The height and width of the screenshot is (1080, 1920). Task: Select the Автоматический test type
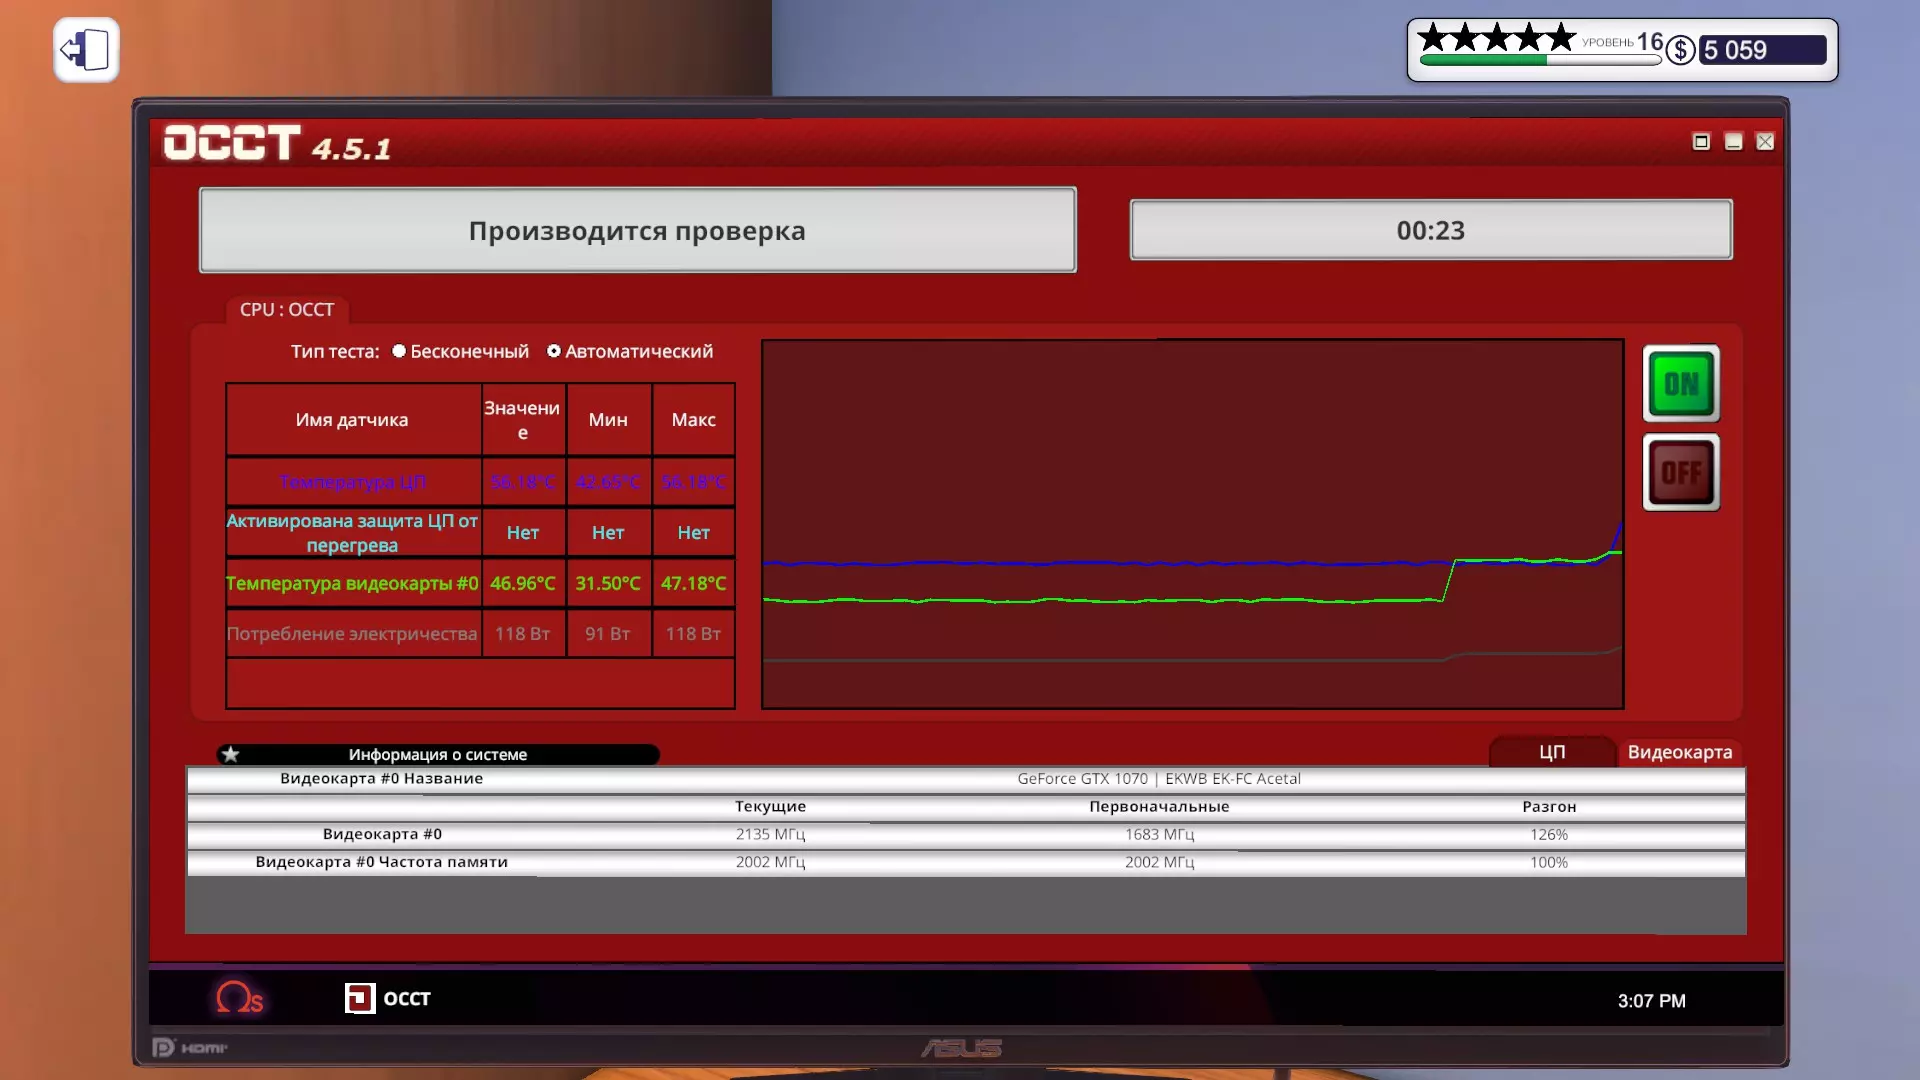pos(553,351)
